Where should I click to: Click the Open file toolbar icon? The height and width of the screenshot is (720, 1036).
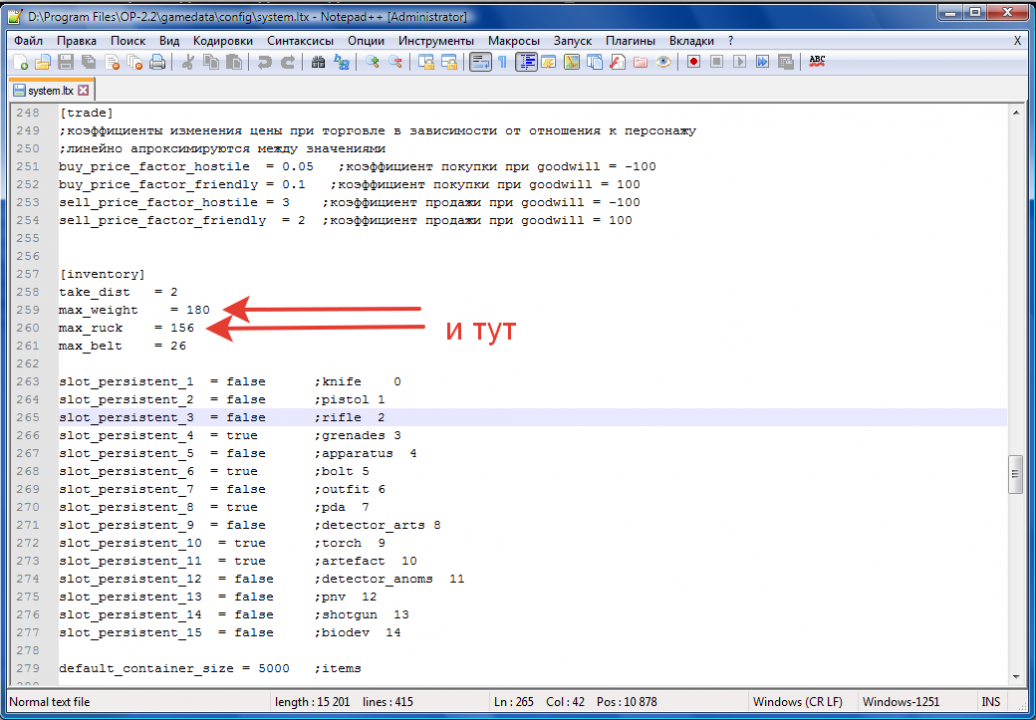42,63
